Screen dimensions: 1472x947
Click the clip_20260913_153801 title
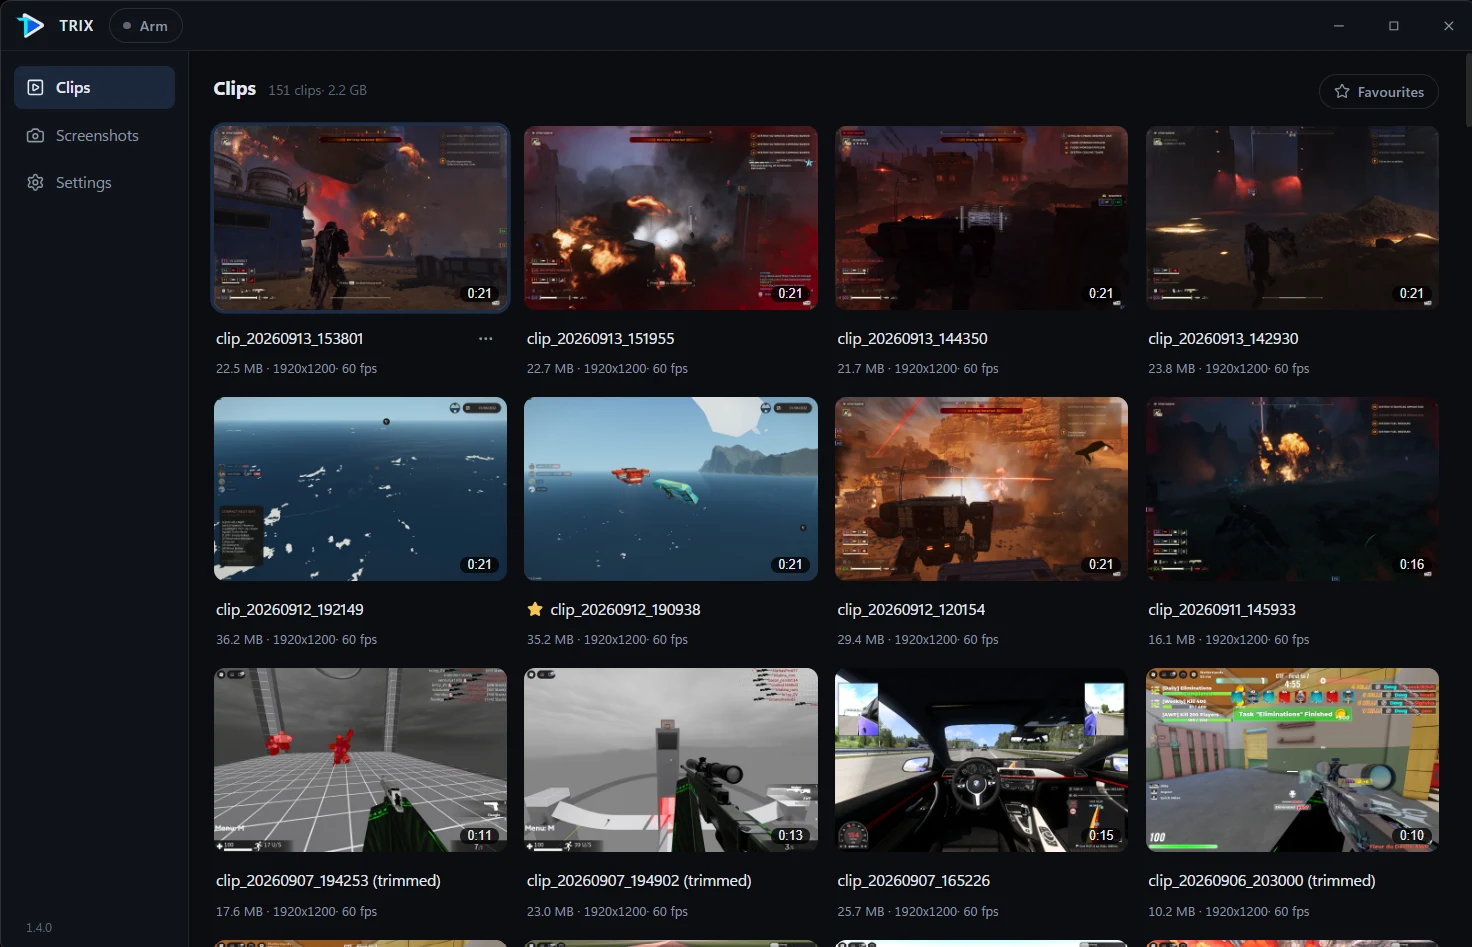click(290, 339)
